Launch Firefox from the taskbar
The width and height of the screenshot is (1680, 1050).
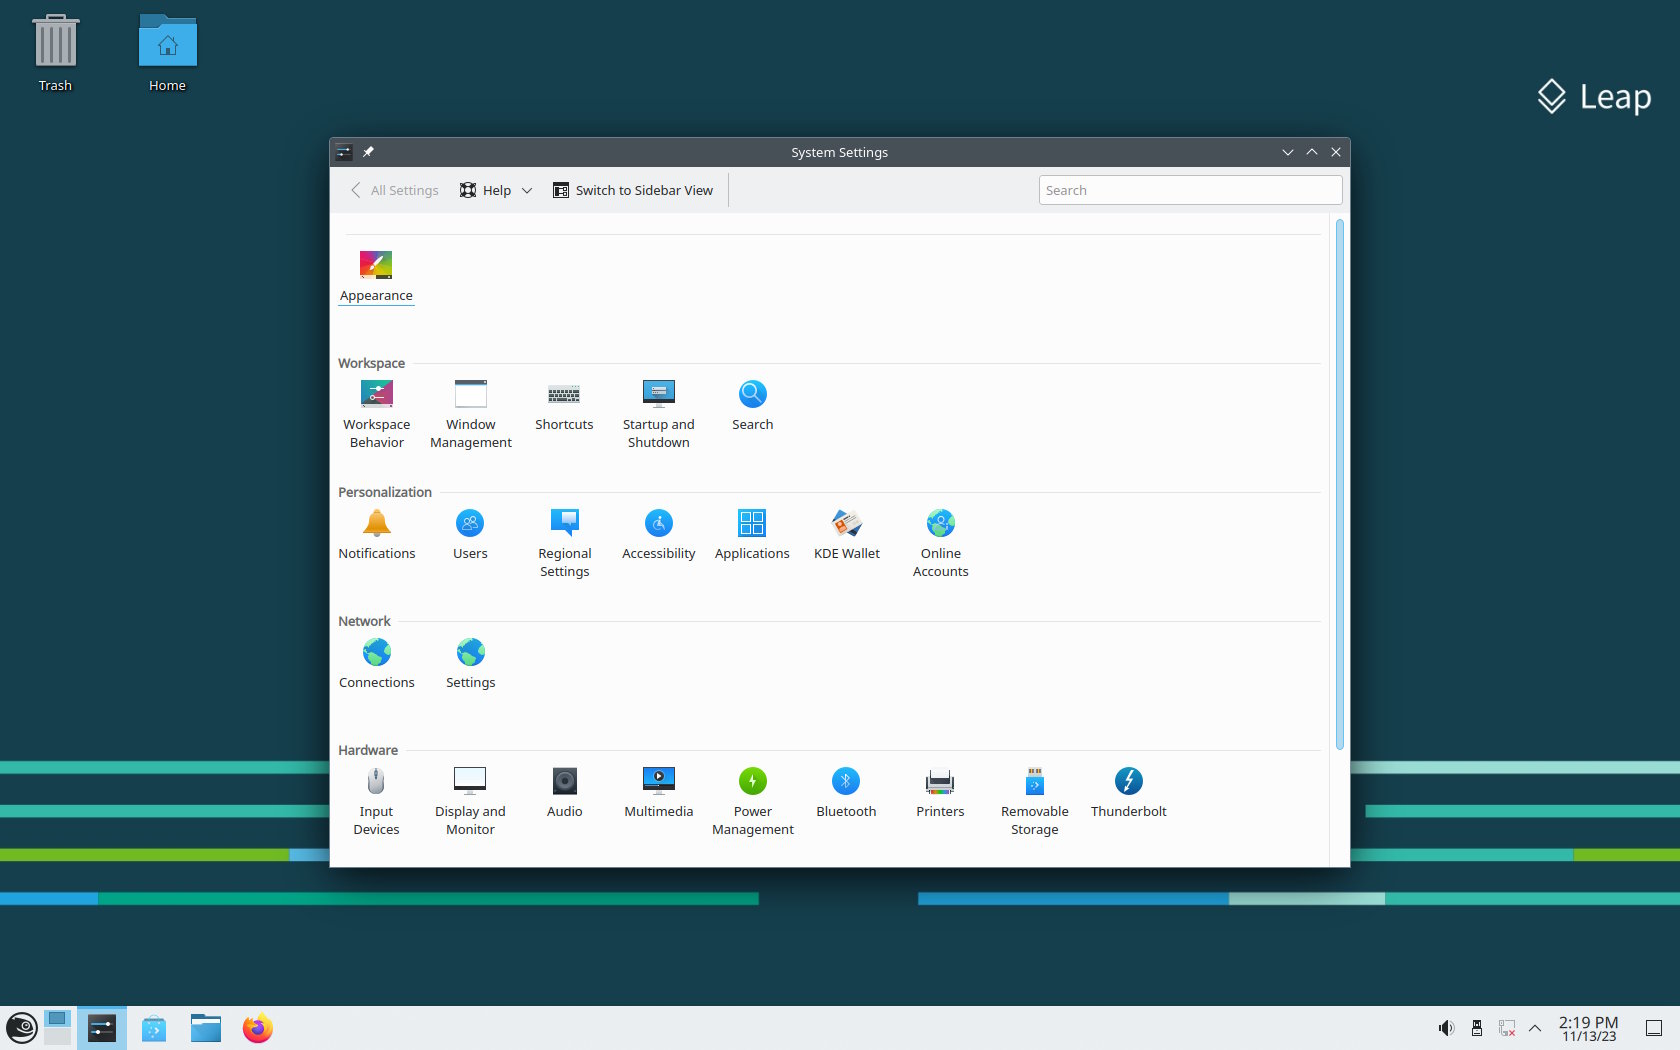click(x=258, y=1028)
